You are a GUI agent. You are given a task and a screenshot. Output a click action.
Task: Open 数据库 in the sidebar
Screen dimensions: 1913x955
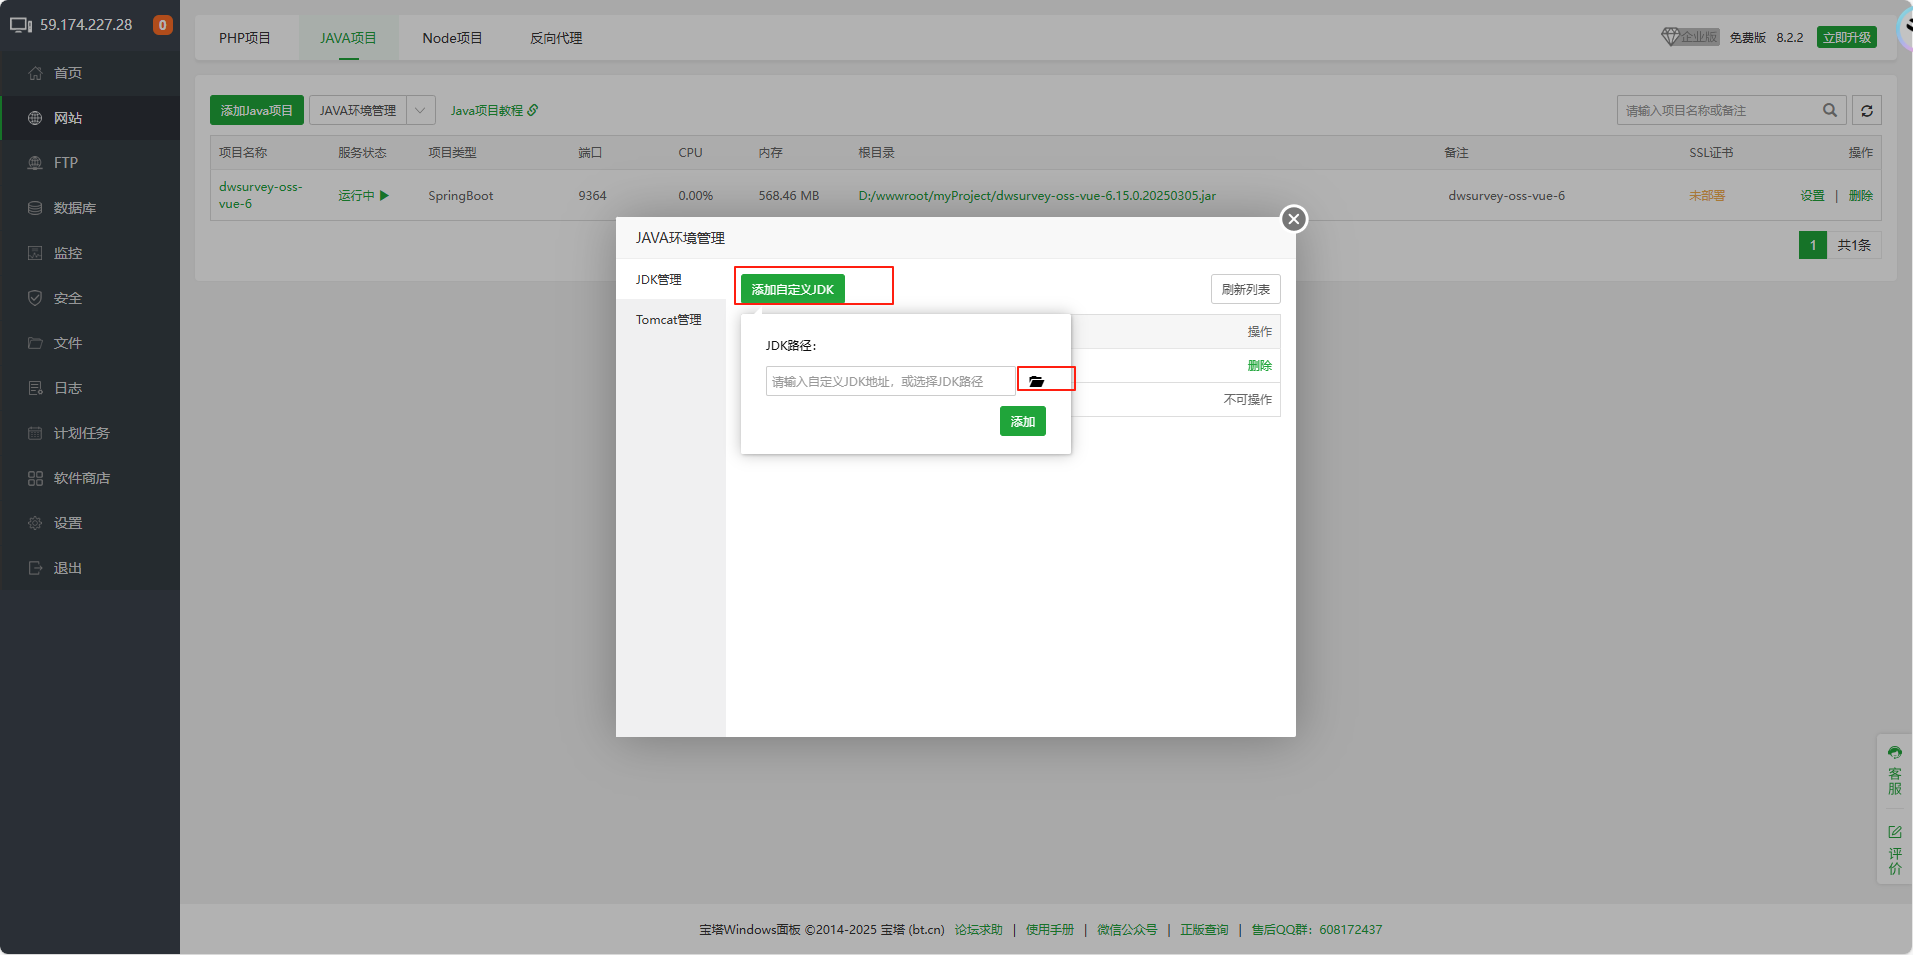tap(74, 208)
